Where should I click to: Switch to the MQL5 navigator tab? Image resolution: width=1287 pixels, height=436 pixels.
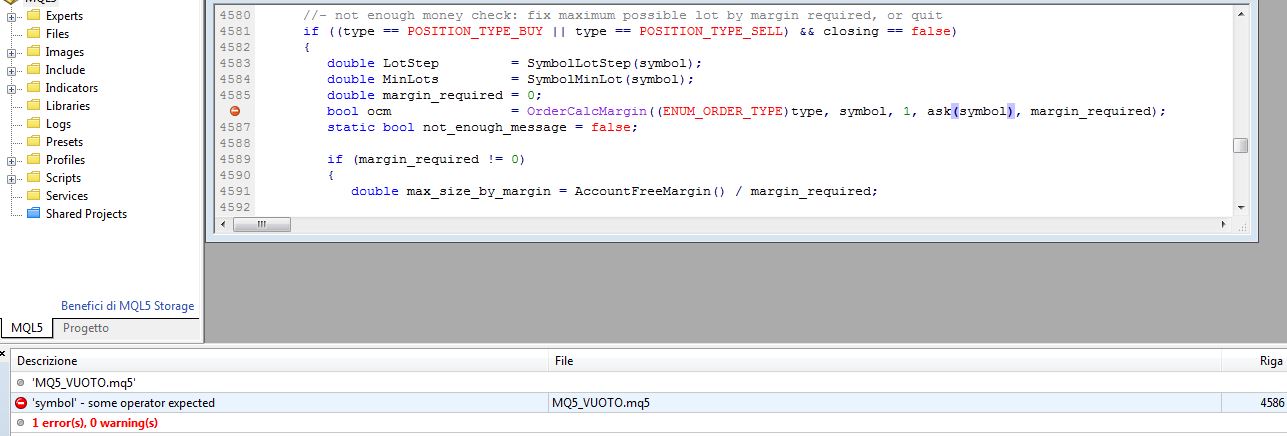click(x=27, y=328)
